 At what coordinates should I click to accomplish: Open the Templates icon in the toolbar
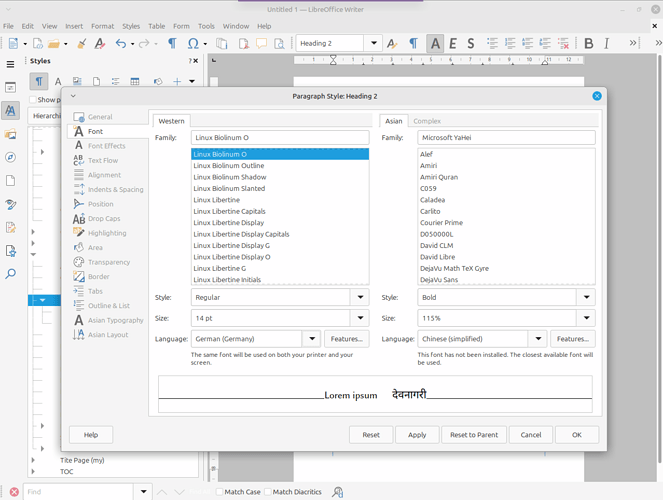coord(38,44)
